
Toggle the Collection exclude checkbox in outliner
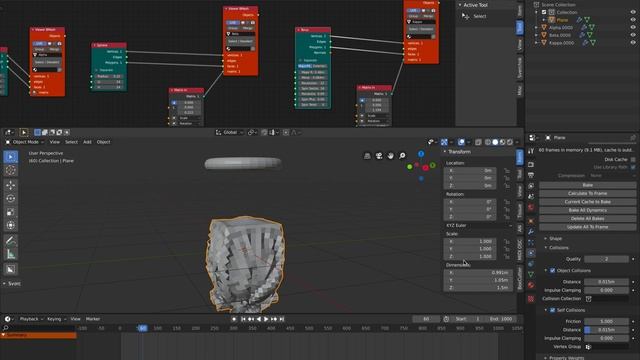544,12
